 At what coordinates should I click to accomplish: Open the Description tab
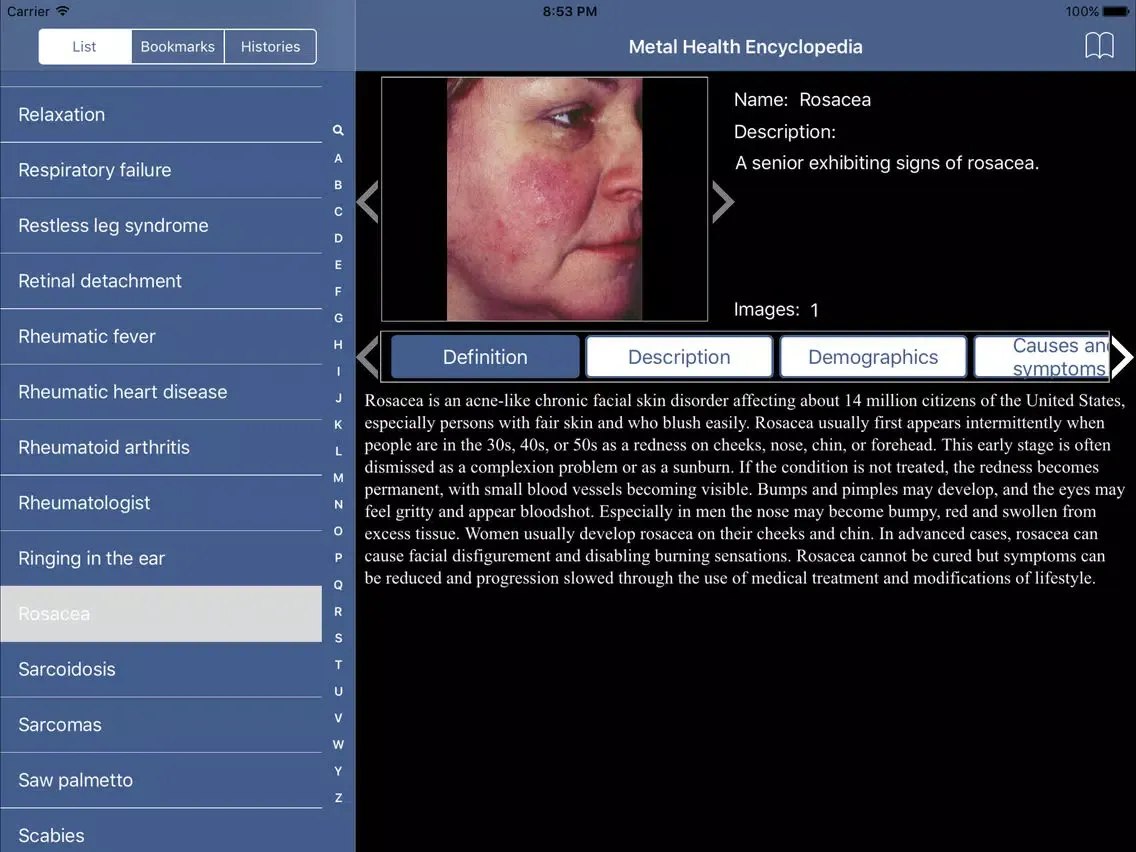click(x=679, y=356)
